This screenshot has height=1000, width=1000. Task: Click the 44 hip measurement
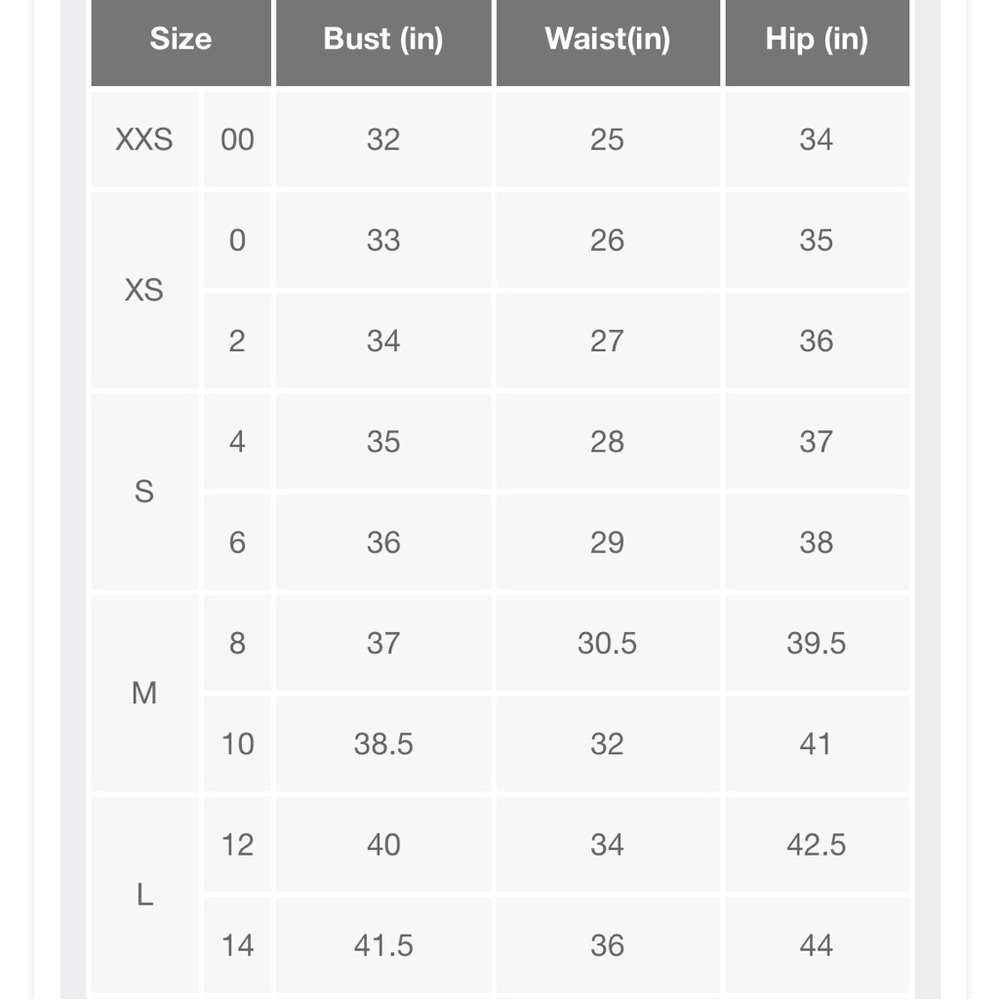(817, 945)
